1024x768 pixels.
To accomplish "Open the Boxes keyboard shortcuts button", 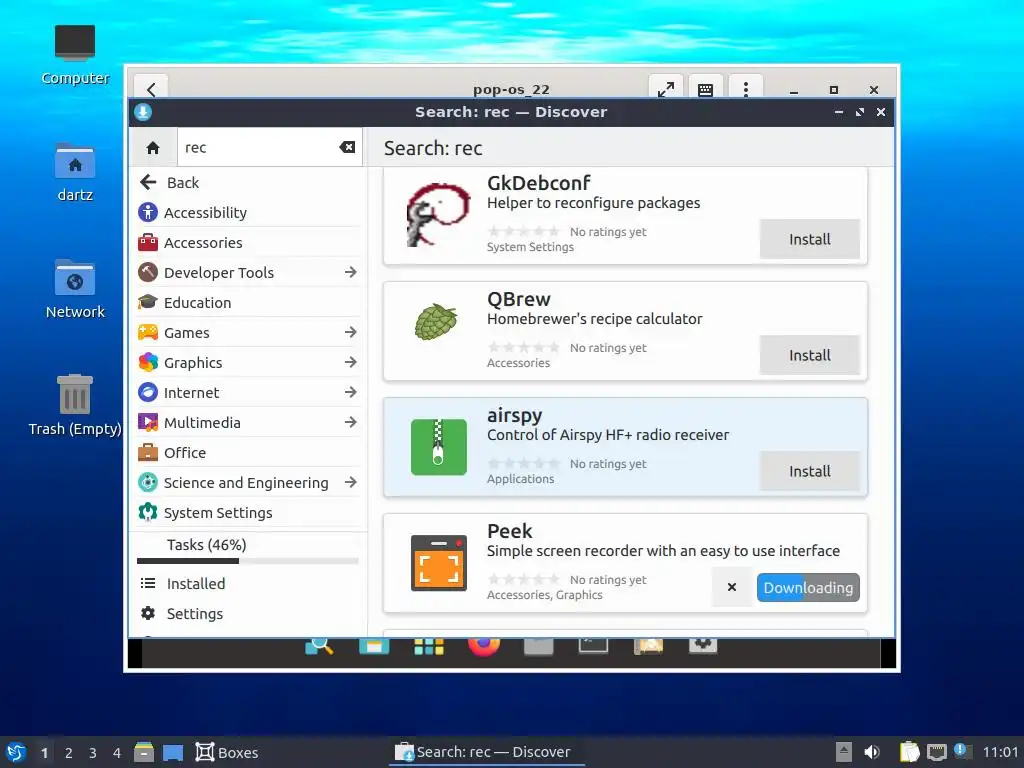I will pyautogui.click(x=705, y=89).
